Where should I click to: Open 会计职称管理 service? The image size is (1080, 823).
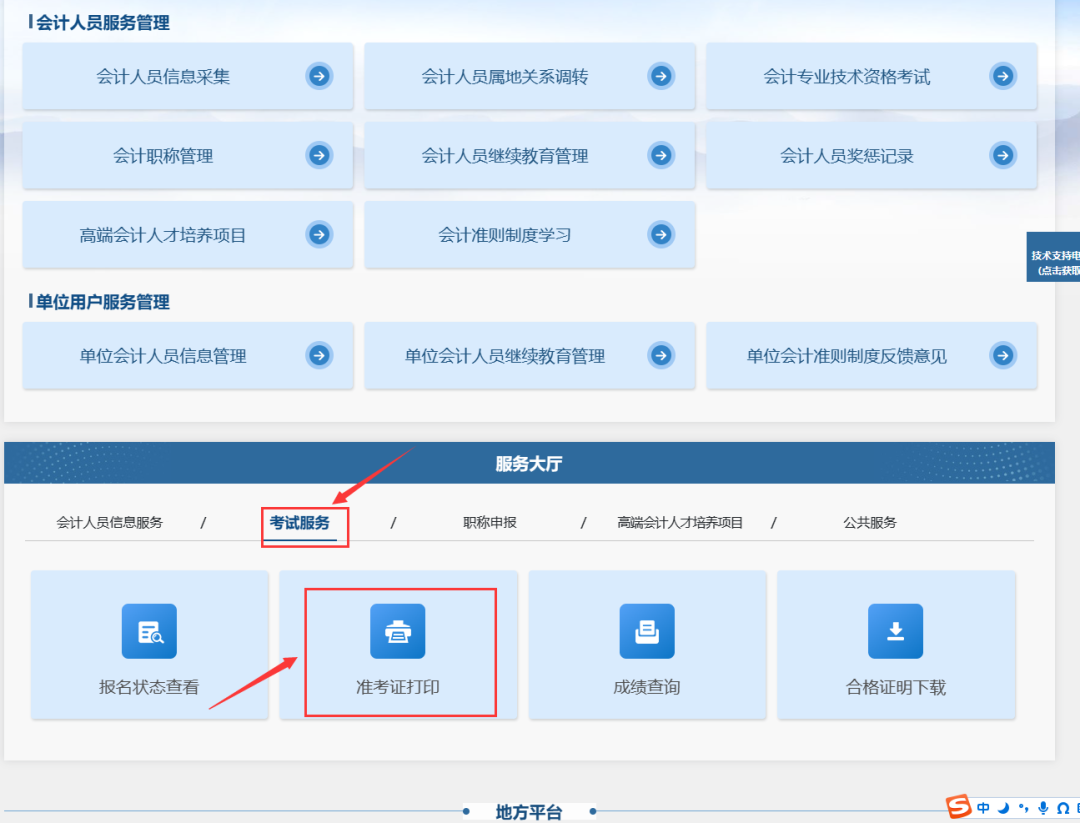[x=188, y=156]
